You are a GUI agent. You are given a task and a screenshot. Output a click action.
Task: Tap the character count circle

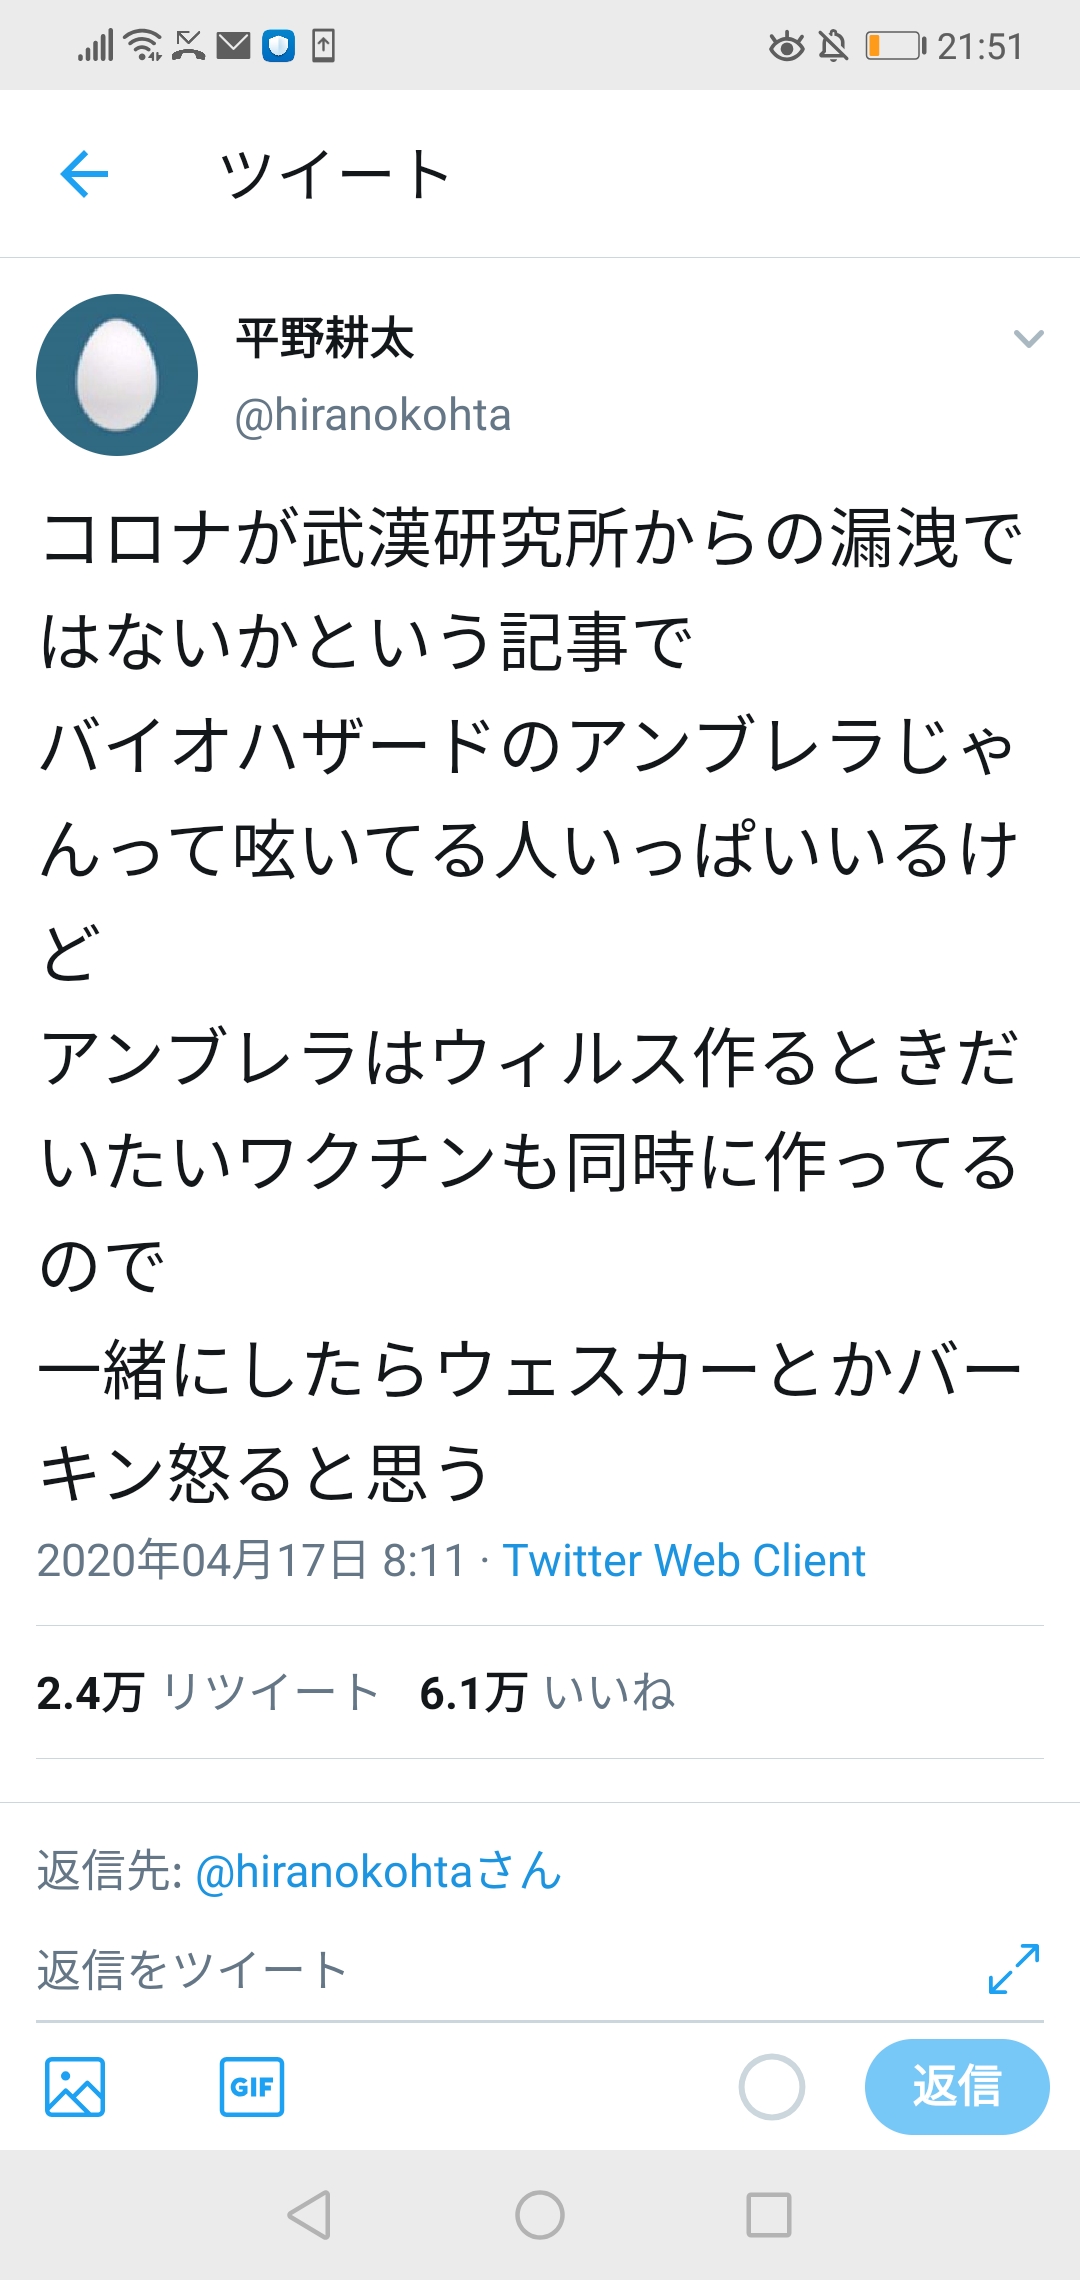click(771, 2087)
